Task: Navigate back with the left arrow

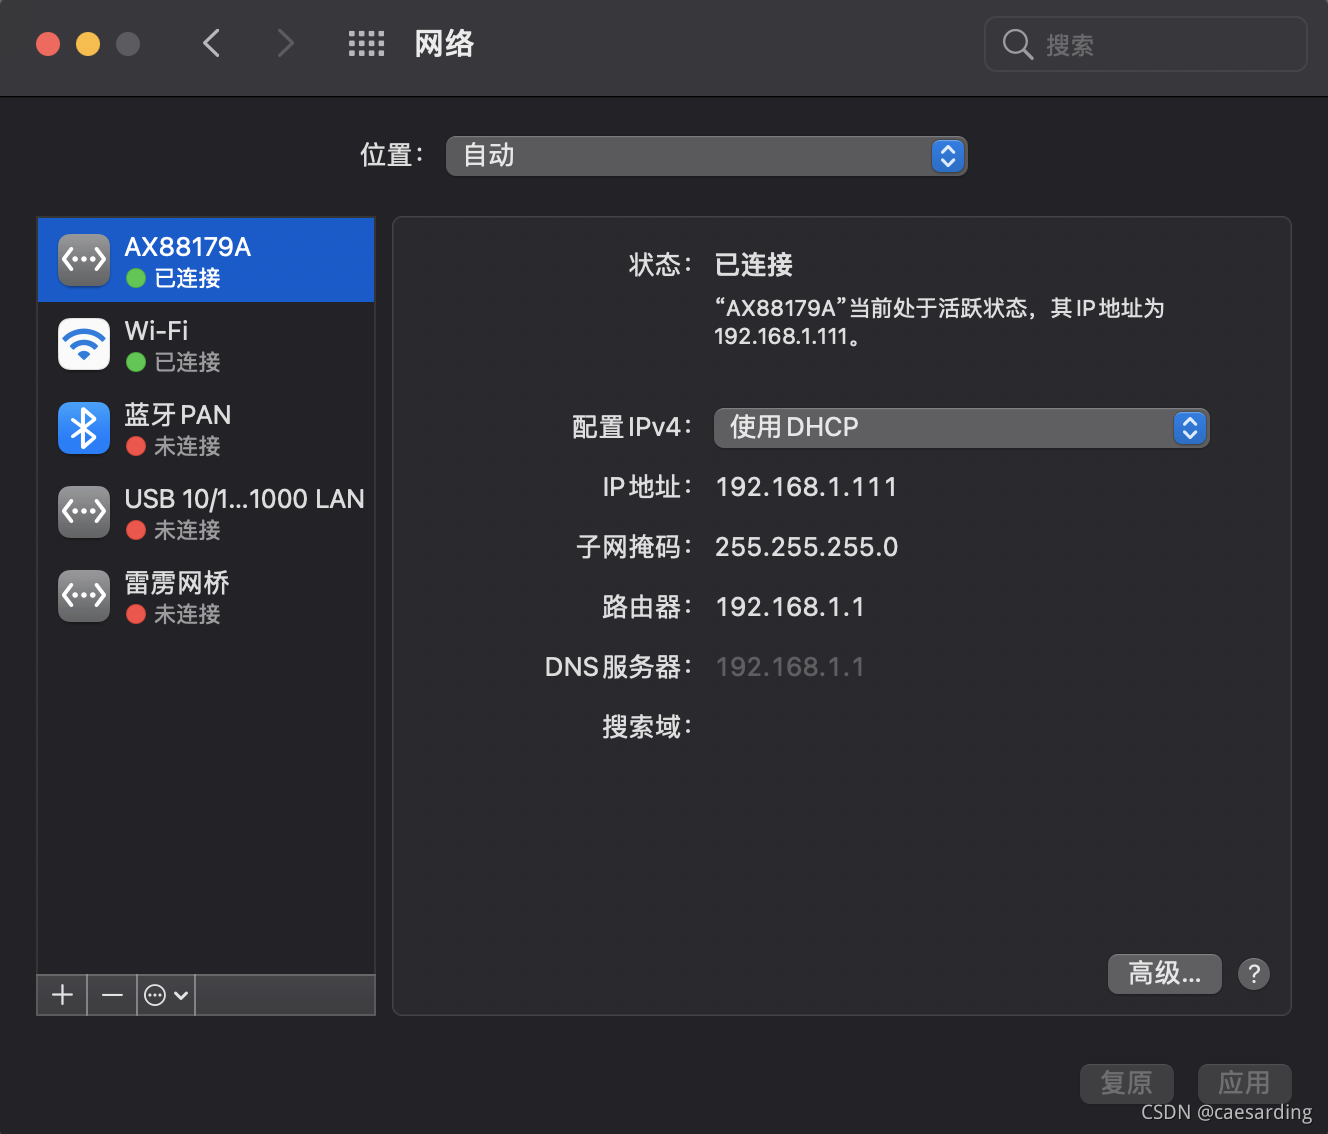Action: pos(211,43)
